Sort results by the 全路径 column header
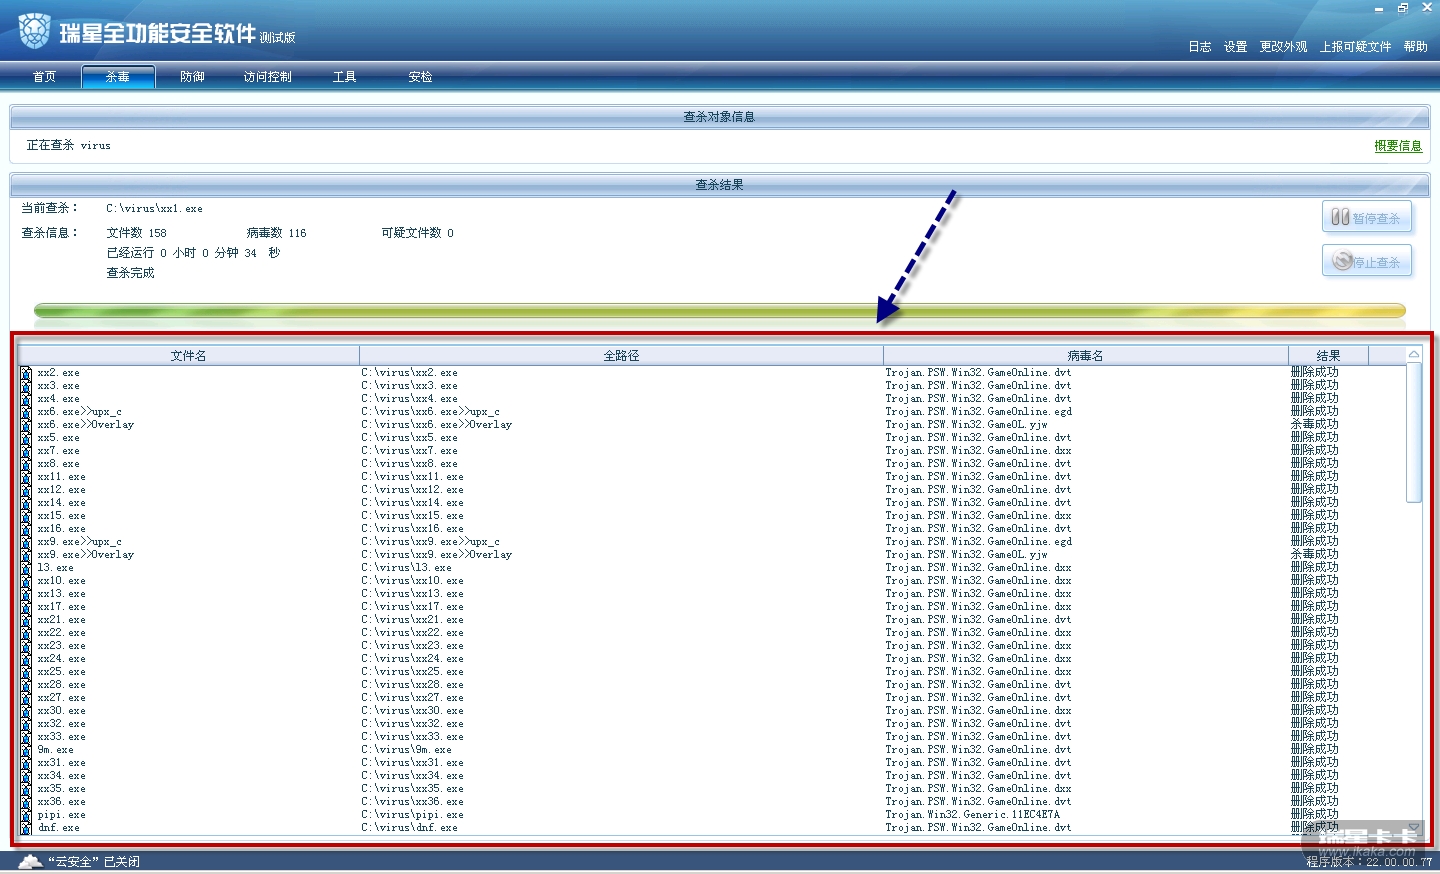The image size is (1440, 874). click(x=621, y=356)
